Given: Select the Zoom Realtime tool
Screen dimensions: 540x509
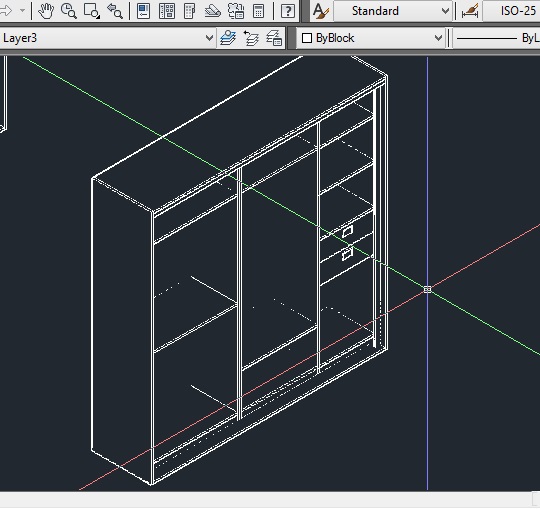Looking at the screenshot, I should click(x=69, y=11).
